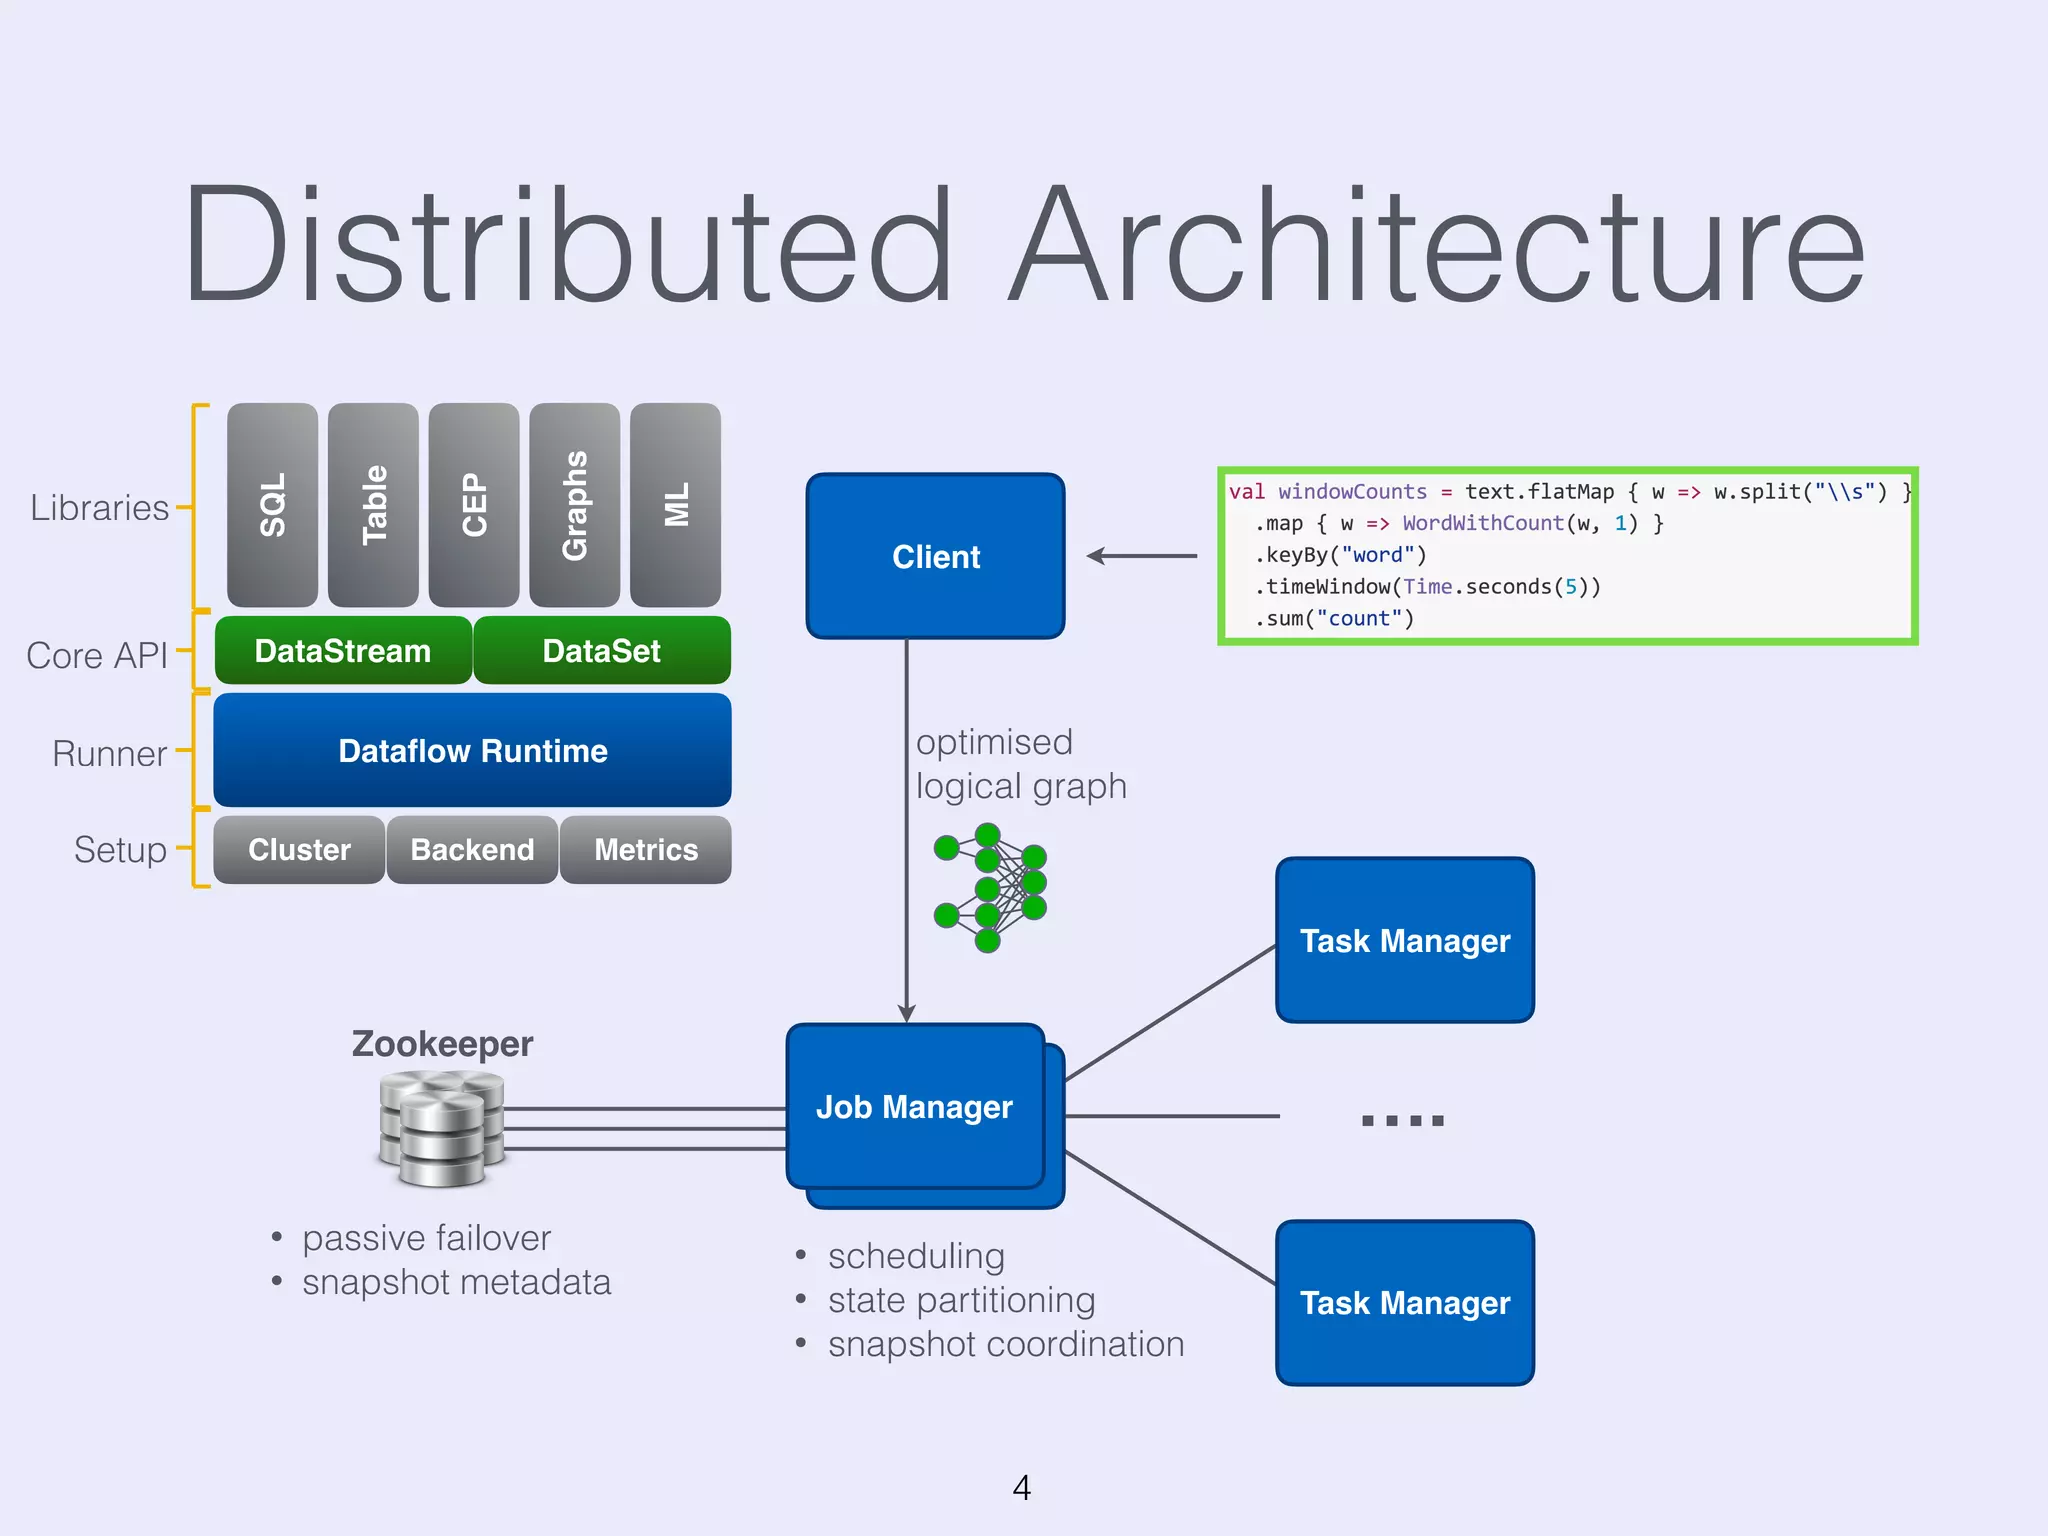Image resolution: width=2048 pixels, height=1536 pixels.
Task: Click the 'Core API' label
Action: (96, 655)
